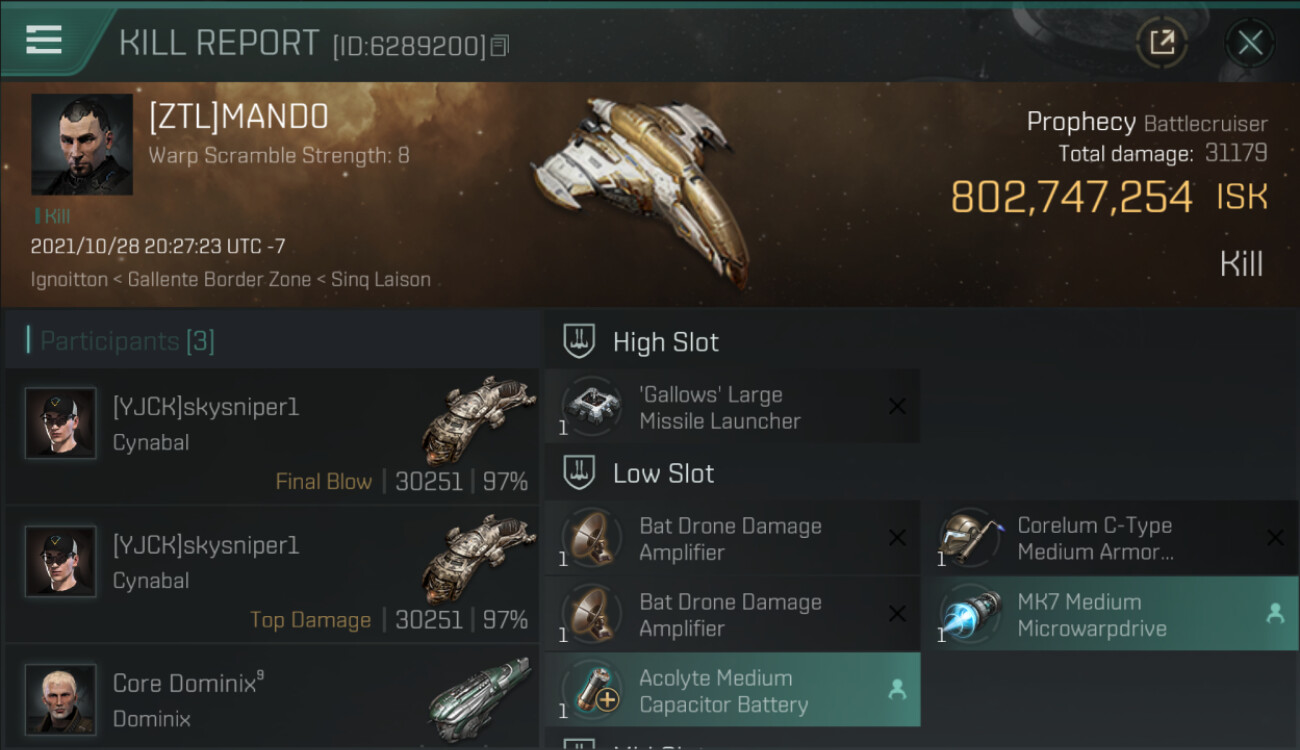Open MANDO's character portrait

tap(82, 144)
